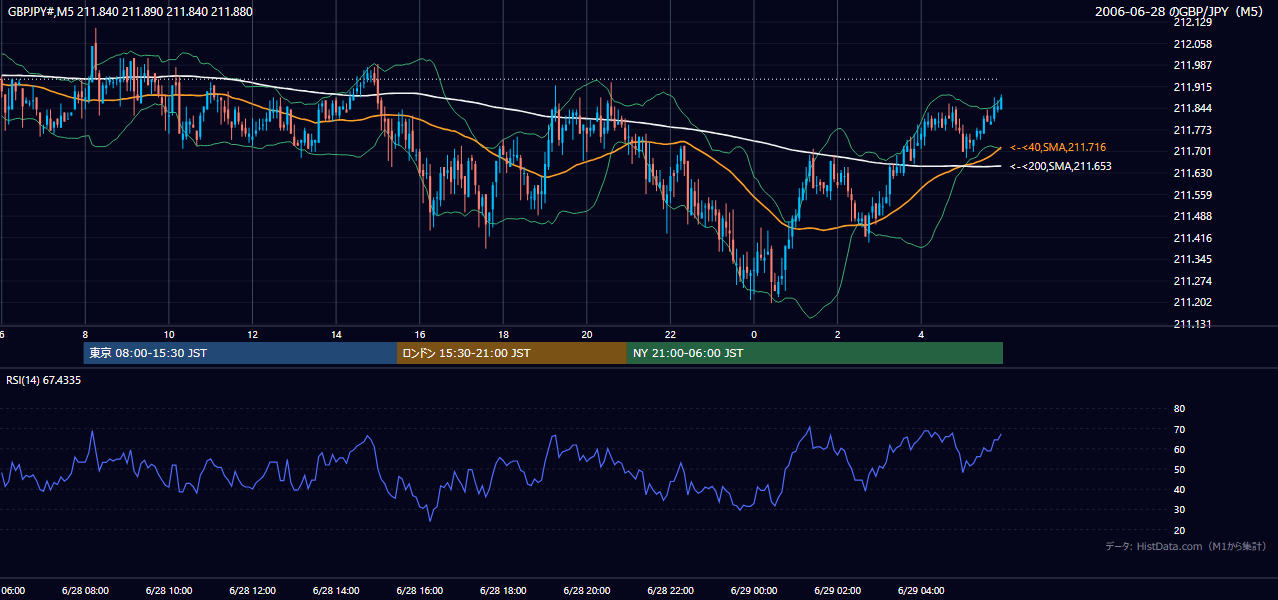1278x600 pixels.
Task: Click the 6/28 14:00 date label
Action: pyautogui.click(x=335, y=590)
